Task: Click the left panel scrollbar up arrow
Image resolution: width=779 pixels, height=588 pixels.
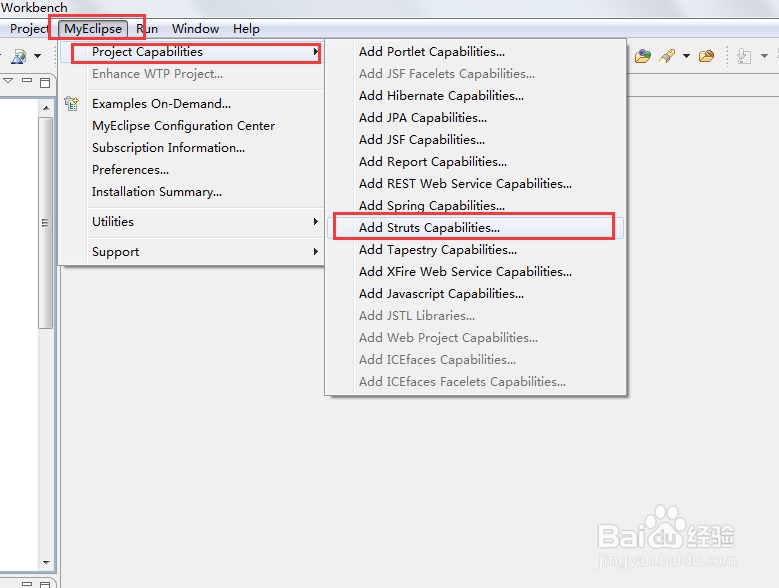Action: click(x=46, y=108)
